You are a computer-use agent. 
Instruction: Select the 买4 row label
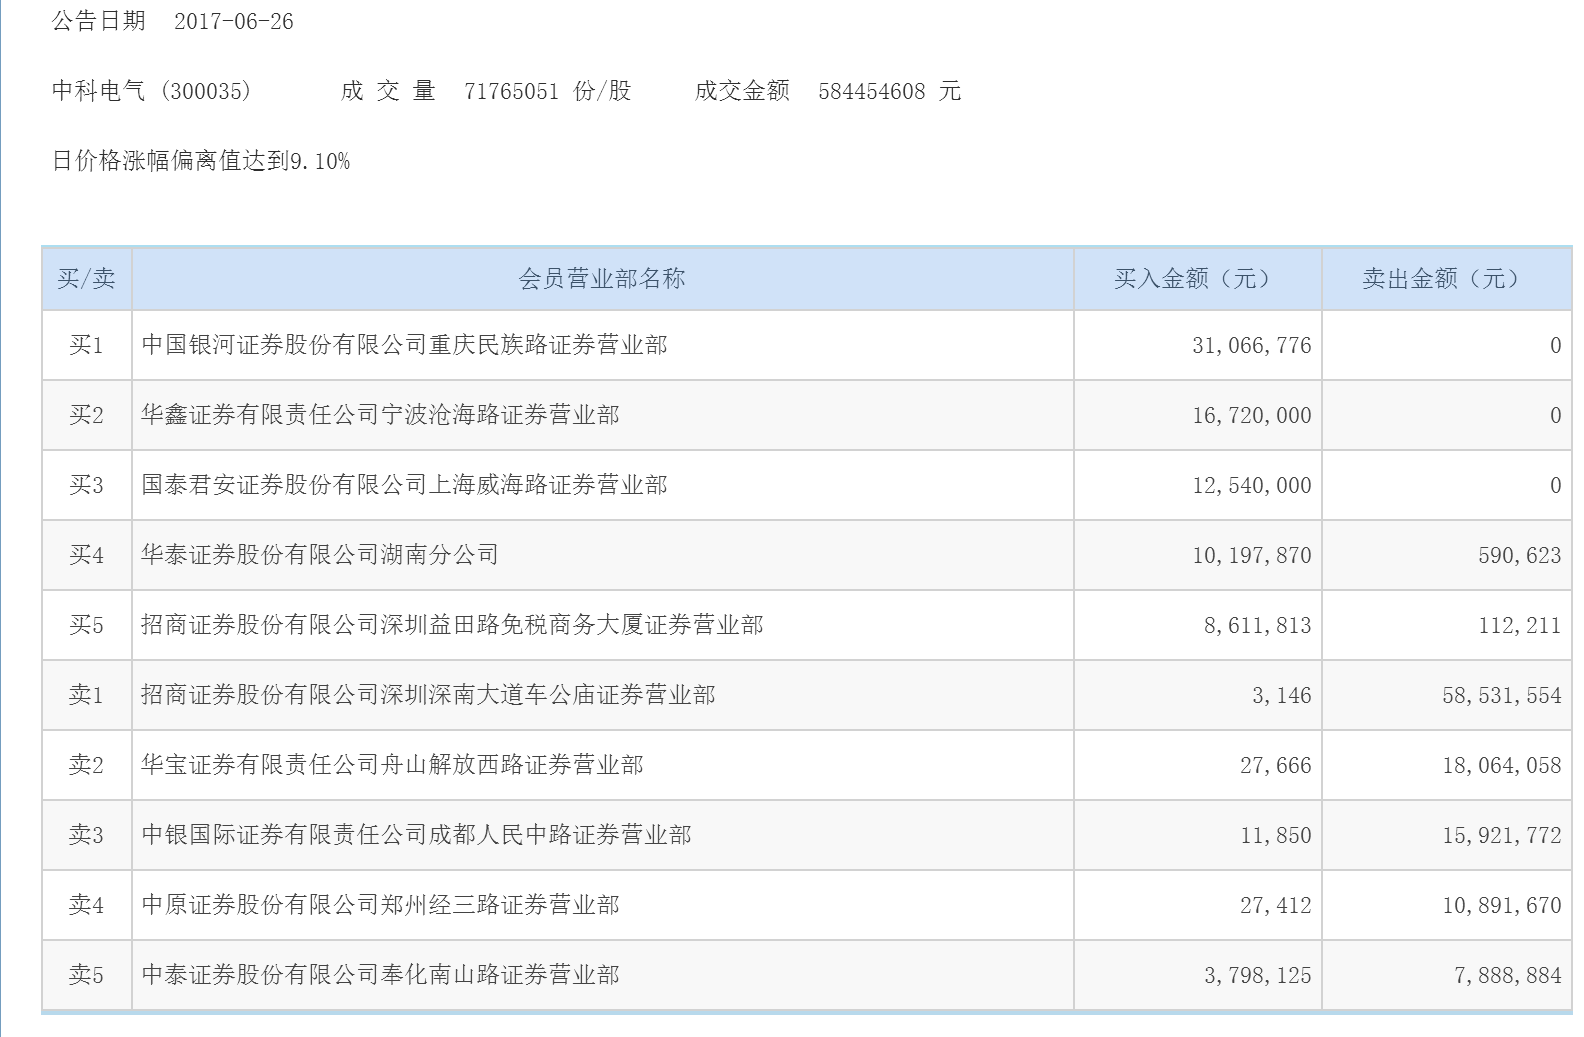click(x=86, y=555)
